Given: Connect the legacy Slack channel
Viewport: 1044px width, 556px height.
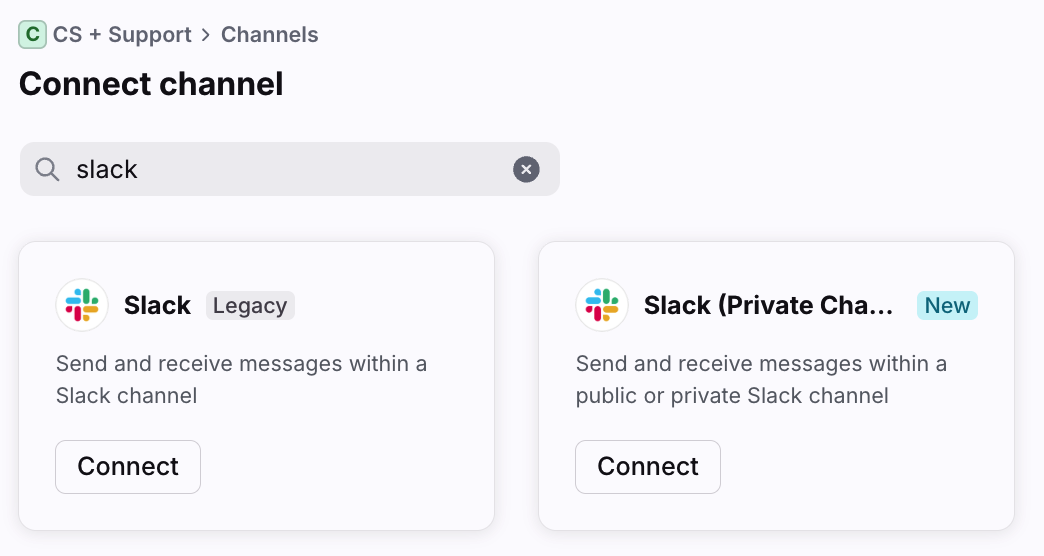Looking at the screenshot, I should click(128, 467).
